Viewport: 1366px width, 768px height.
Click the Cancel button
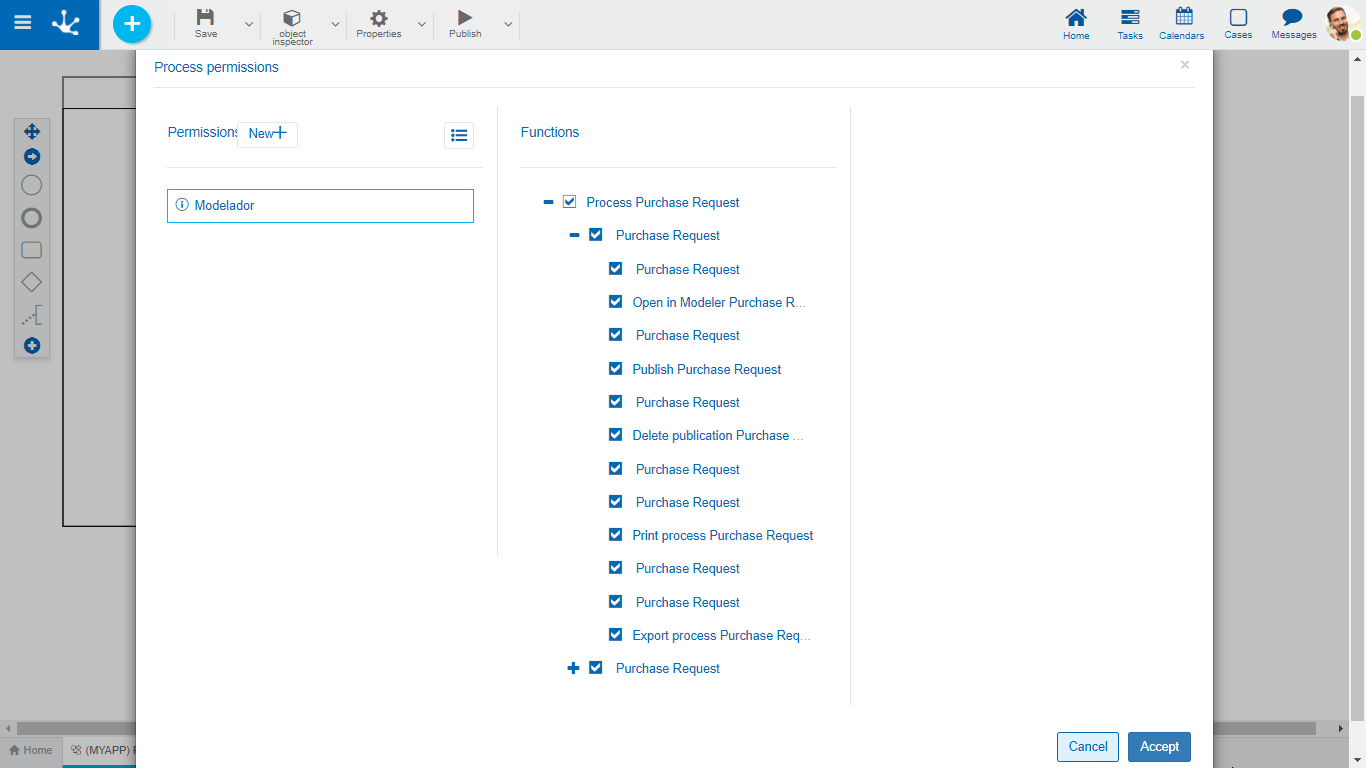tap(1088, 747)
